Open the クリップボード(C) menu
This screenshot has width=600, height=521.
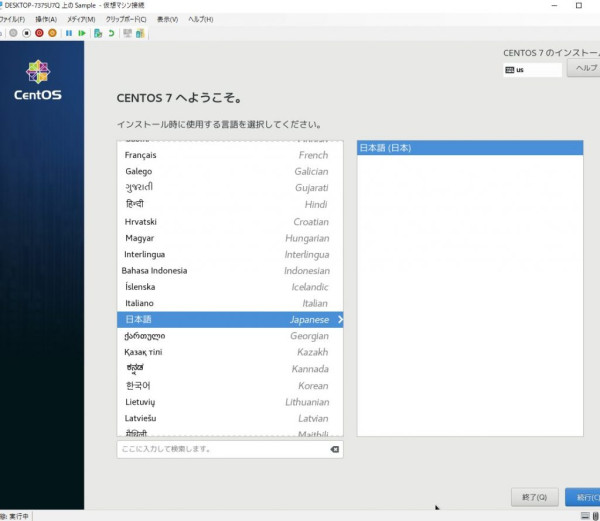[x=125, y=19]
